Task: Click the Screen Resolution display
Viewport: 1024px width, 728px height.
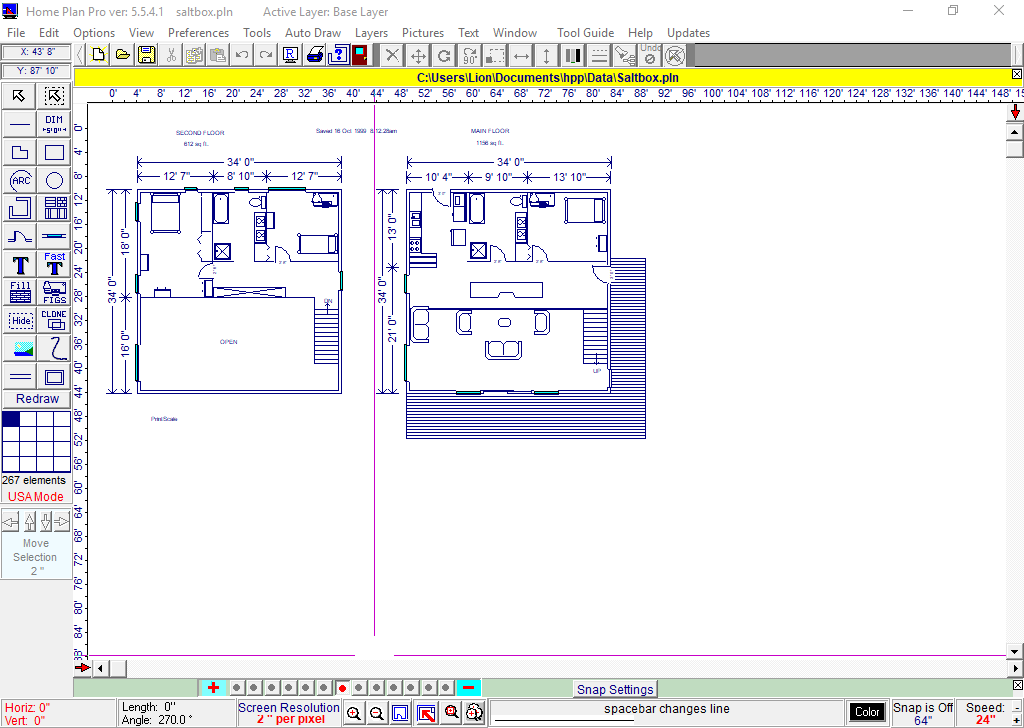Action: pyautogui.click(x=289, y=713)
